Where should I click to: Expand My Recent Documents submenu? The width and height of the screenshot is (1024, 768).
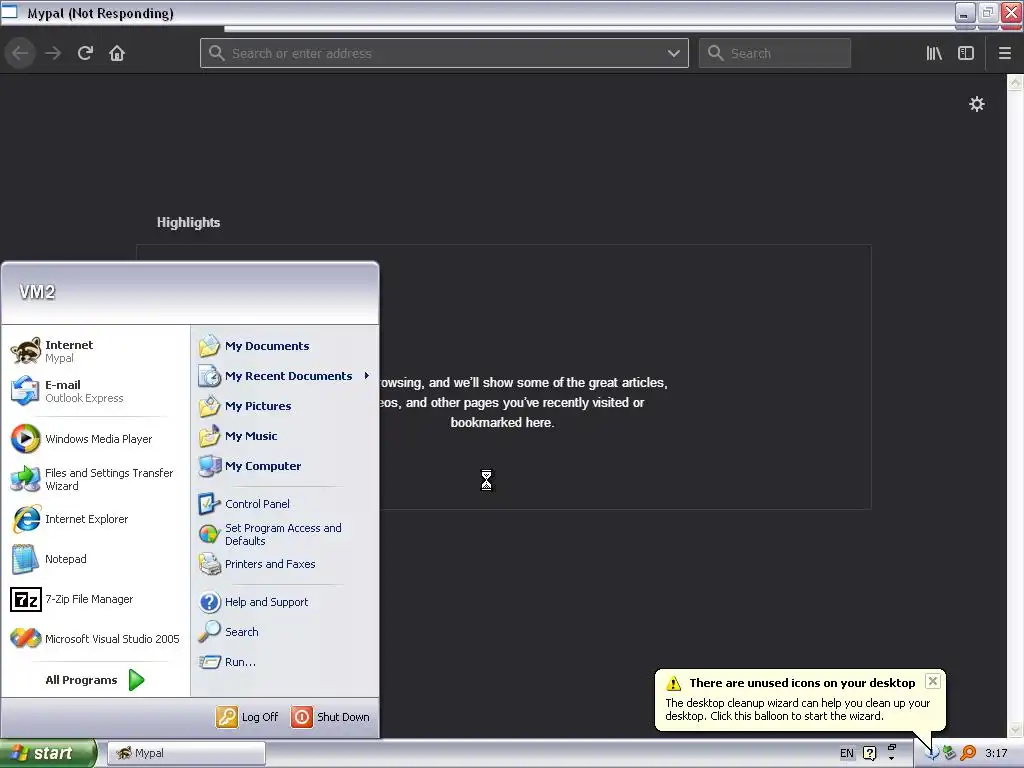pos(285,376)
